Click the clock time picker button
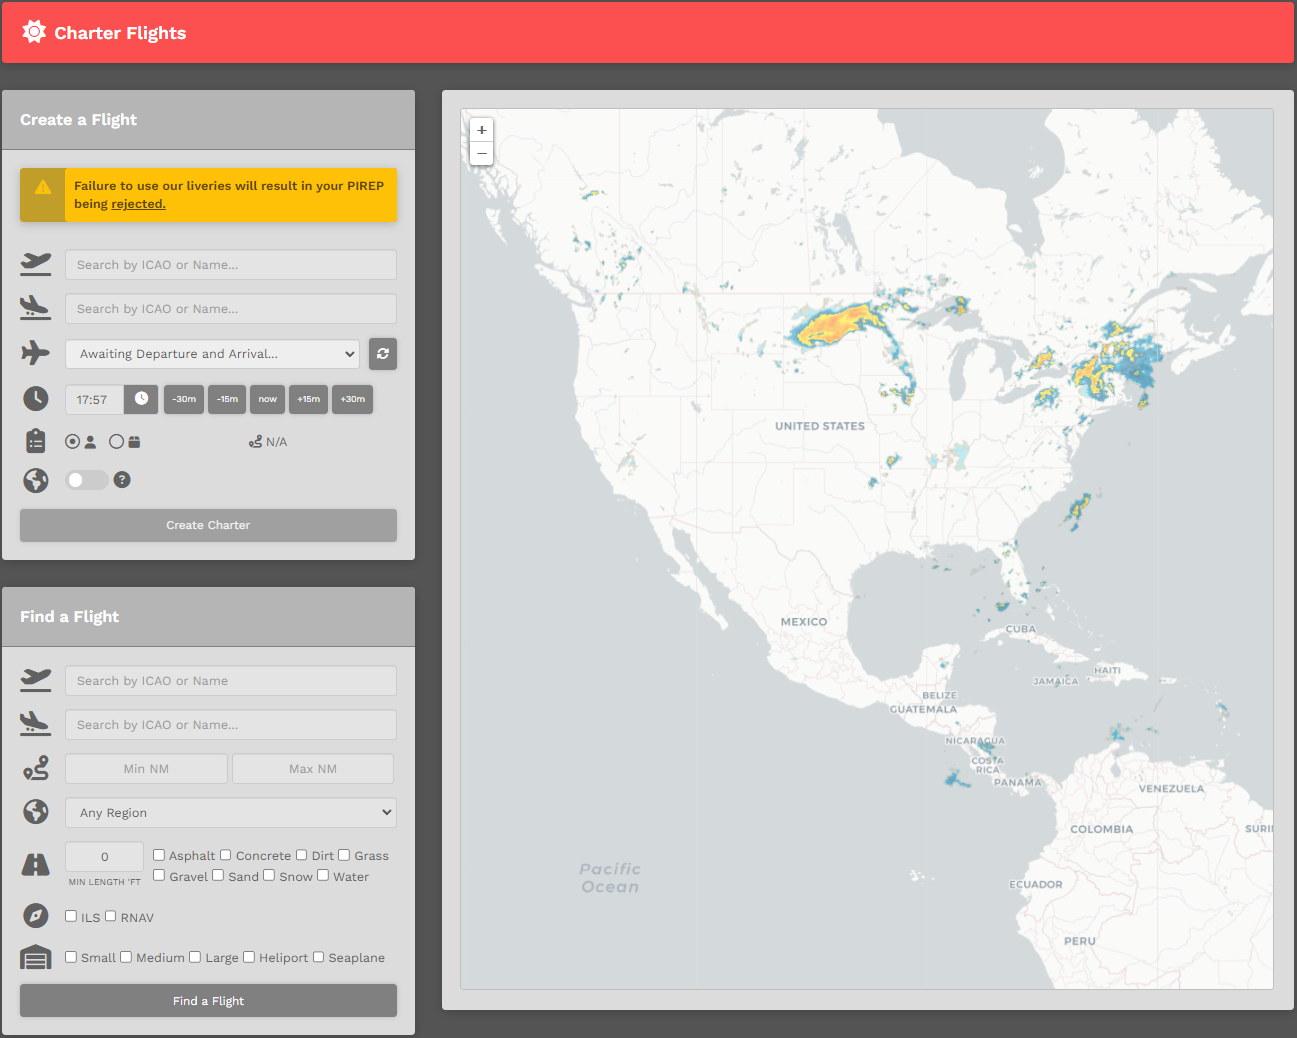The width and height of the screenshot is (1297, 1038). coord(142,399)
